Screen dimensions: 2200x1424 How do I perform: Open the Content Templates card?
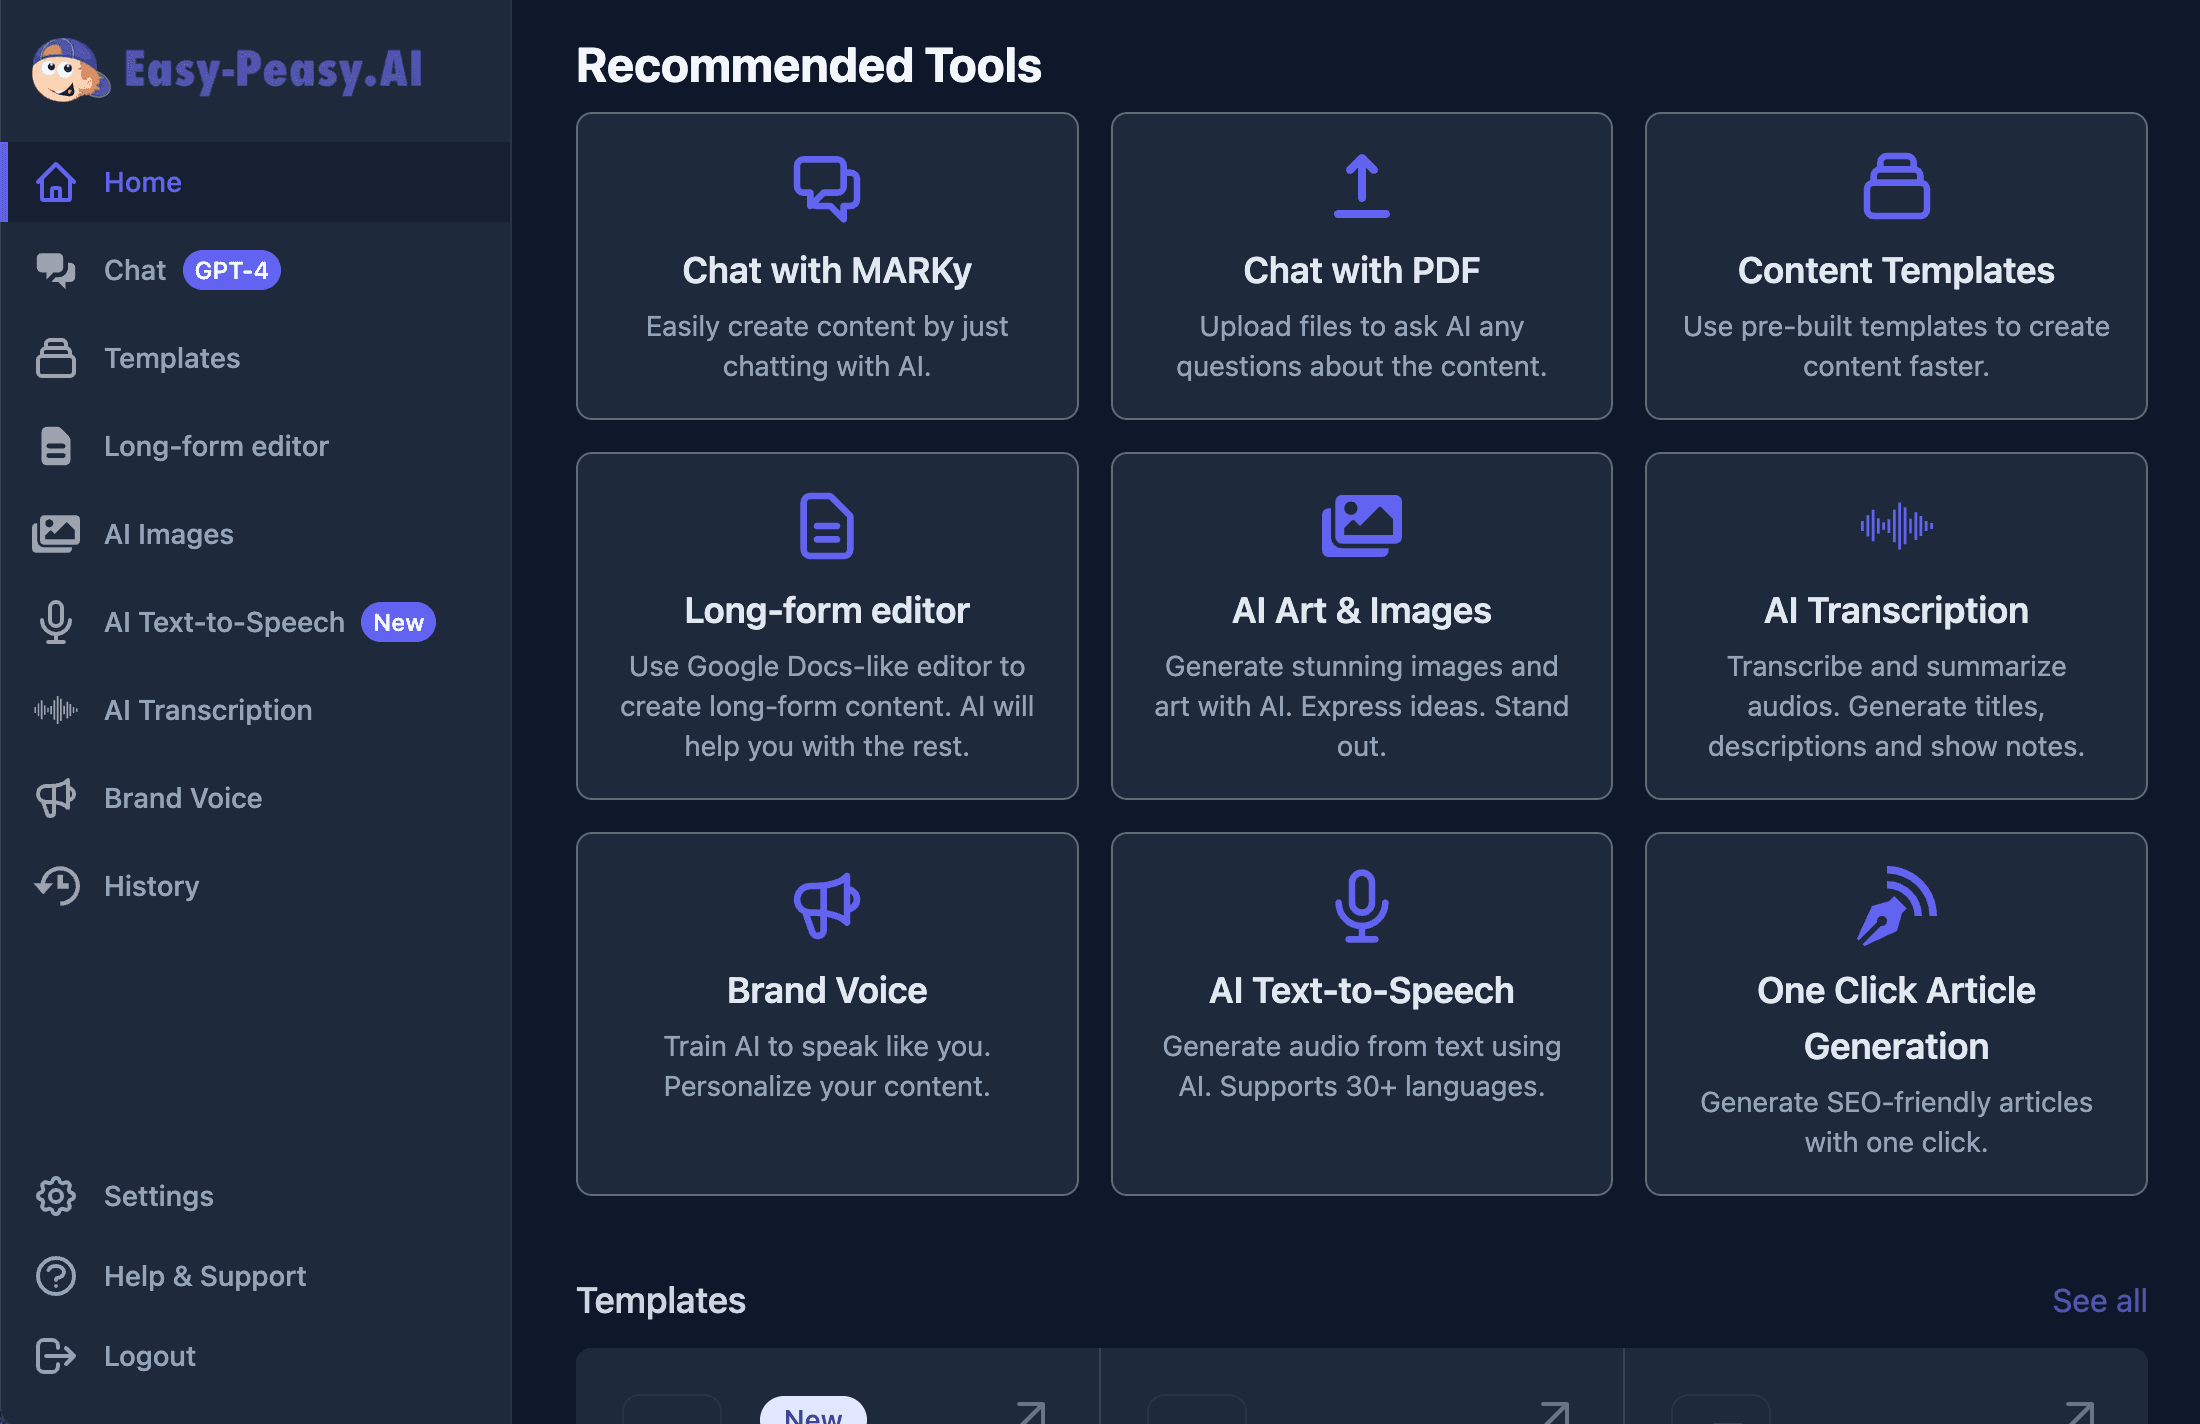(1896, 267)
